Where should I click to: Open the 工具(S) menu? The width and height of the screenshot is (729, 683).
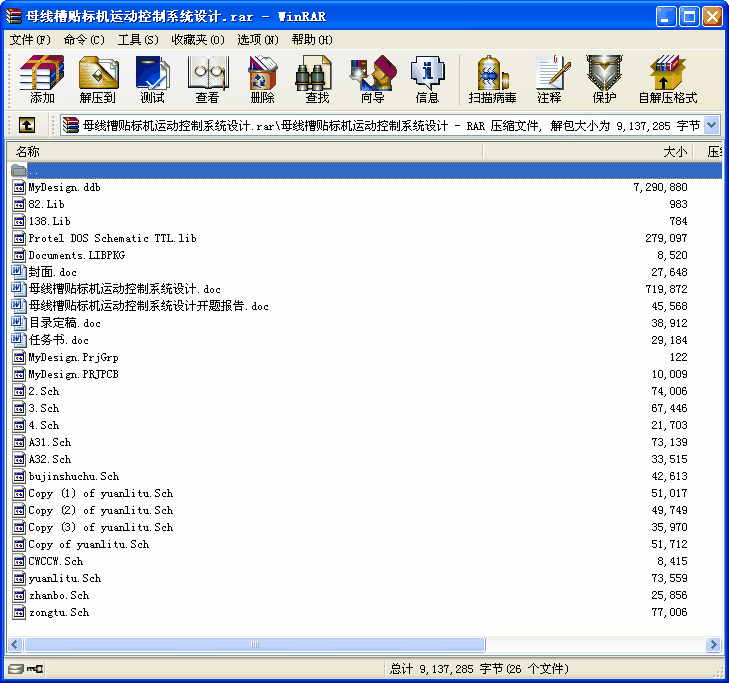[x=138, y=40]
